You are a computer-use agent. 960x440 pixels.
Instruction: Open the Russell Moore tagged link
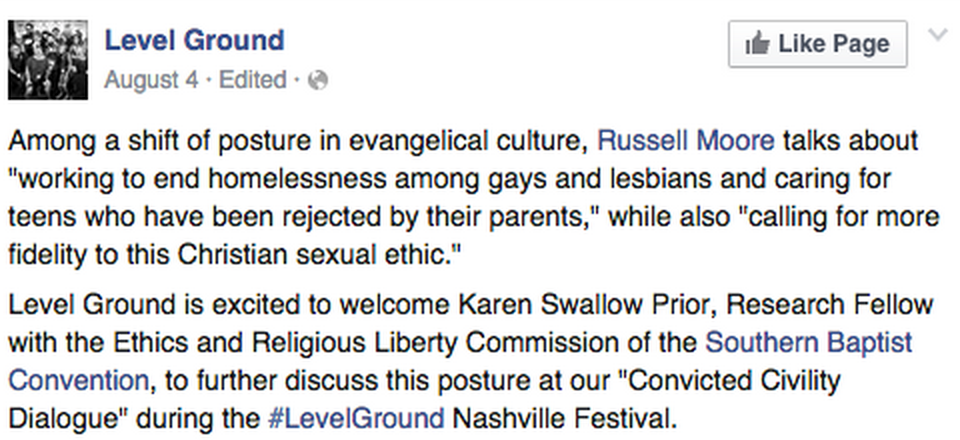pos(686,141)
